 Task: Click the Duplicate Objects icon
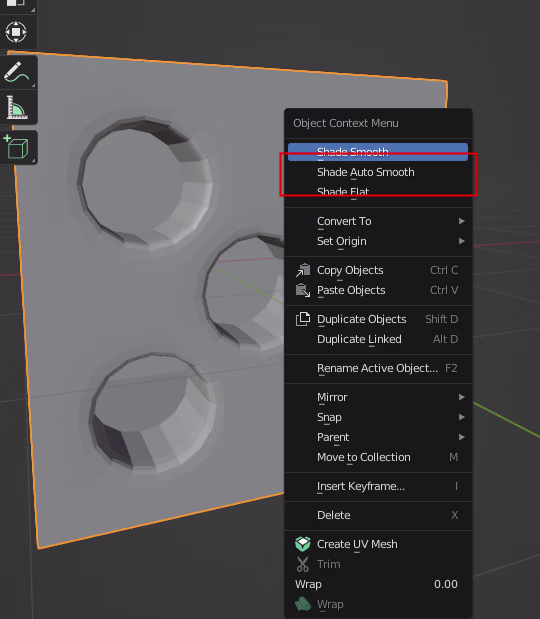[303, 319]
